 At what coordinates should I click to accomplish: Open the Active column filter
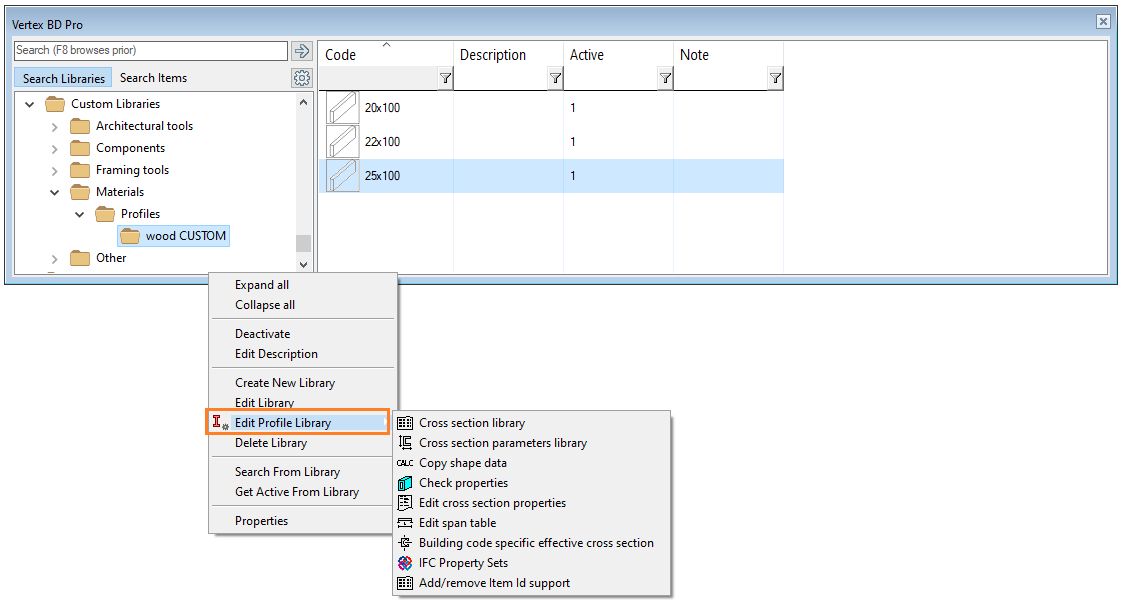(x=665, y=78)
